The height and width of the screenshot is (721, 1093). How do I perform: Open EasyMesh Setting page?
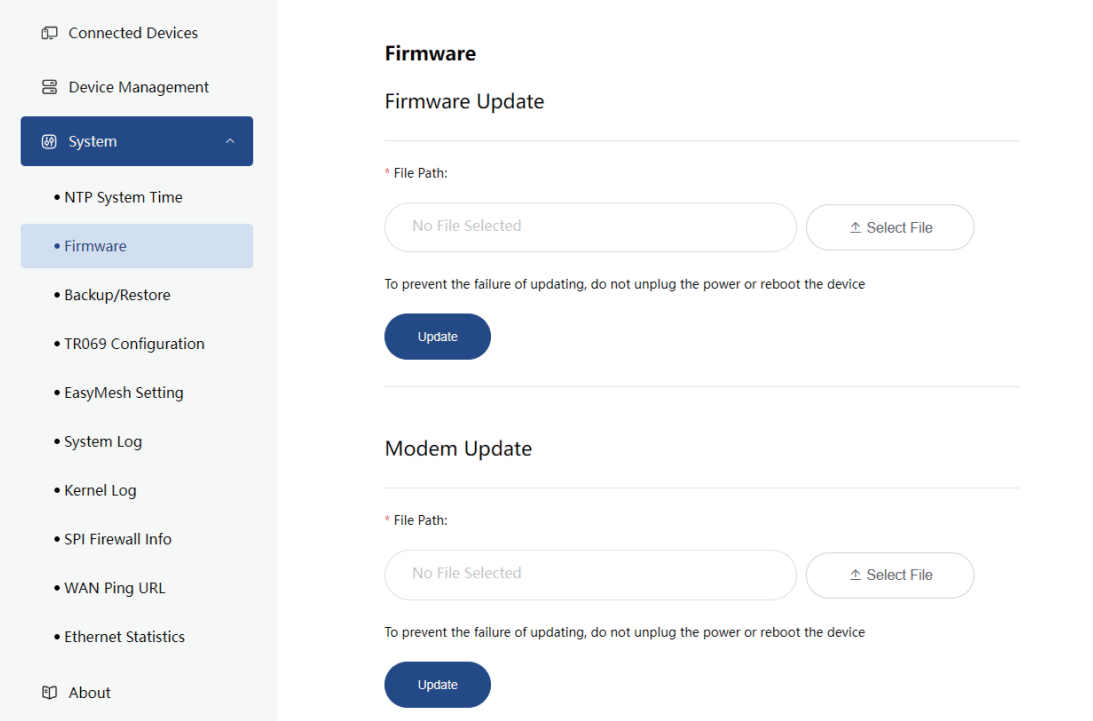(124, 393)
